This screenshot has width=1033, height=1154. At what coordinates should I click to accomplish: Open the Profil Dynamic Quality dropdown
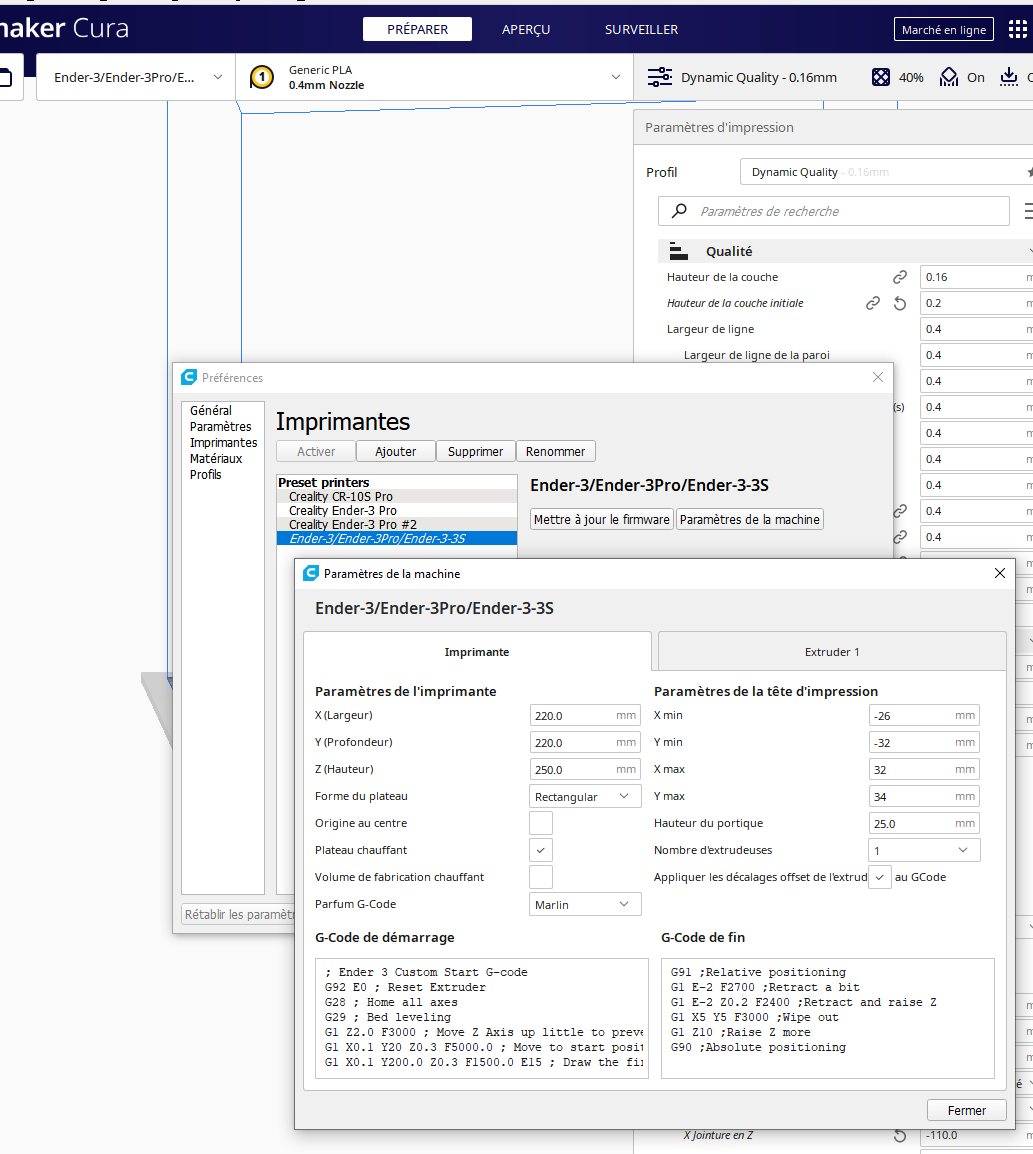tap(887, 172)
